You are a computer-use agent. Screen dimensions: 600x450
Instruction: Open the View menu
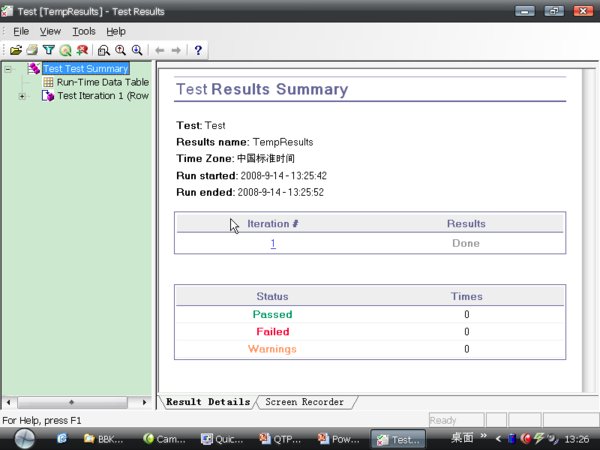(x=50, y=31)
